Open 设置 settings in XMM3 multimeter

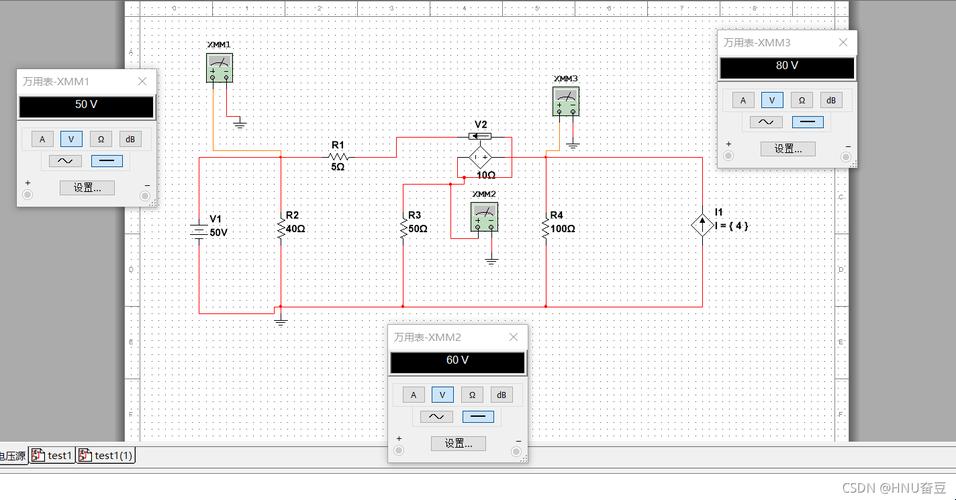pos(788,148)
